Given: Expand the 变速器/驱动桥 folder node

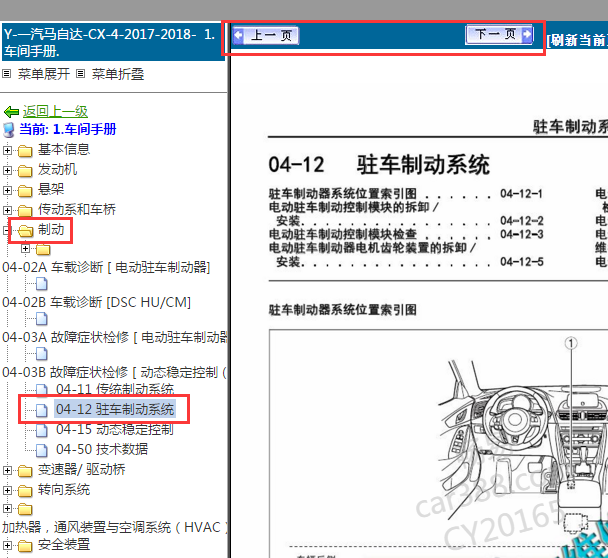Looking at the screenshot, I should tap(7, 471).
